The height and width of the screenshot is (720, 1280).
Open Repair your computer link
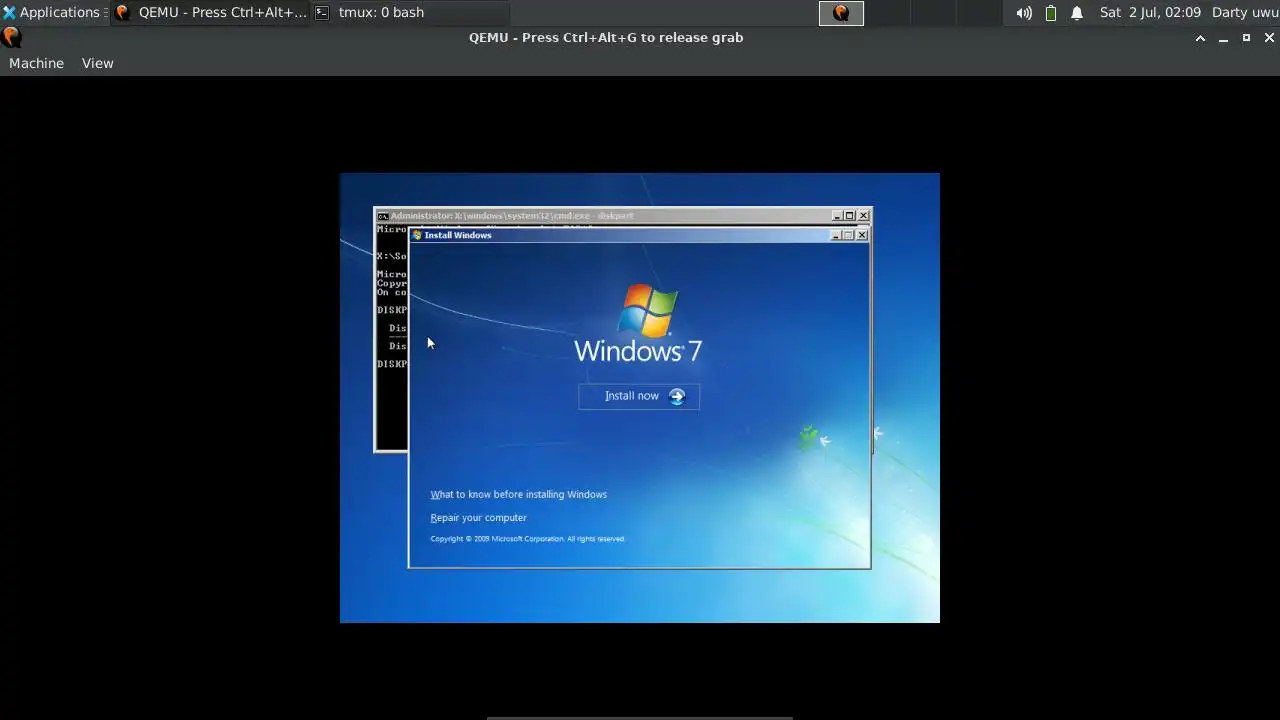478,518
